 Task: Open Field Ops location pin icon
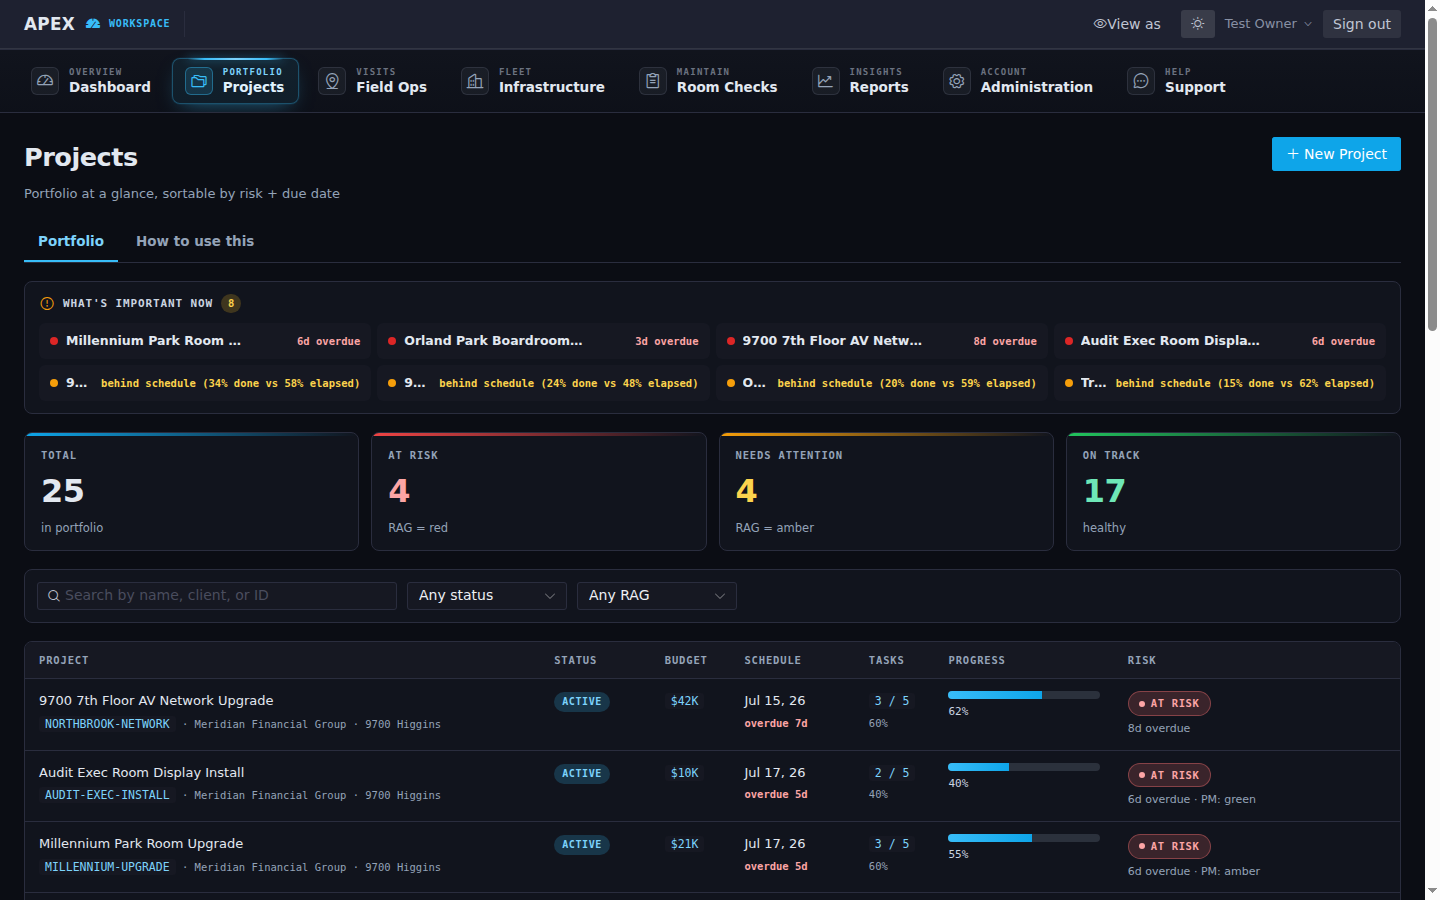pyautogui.click(x=333, y=81)
